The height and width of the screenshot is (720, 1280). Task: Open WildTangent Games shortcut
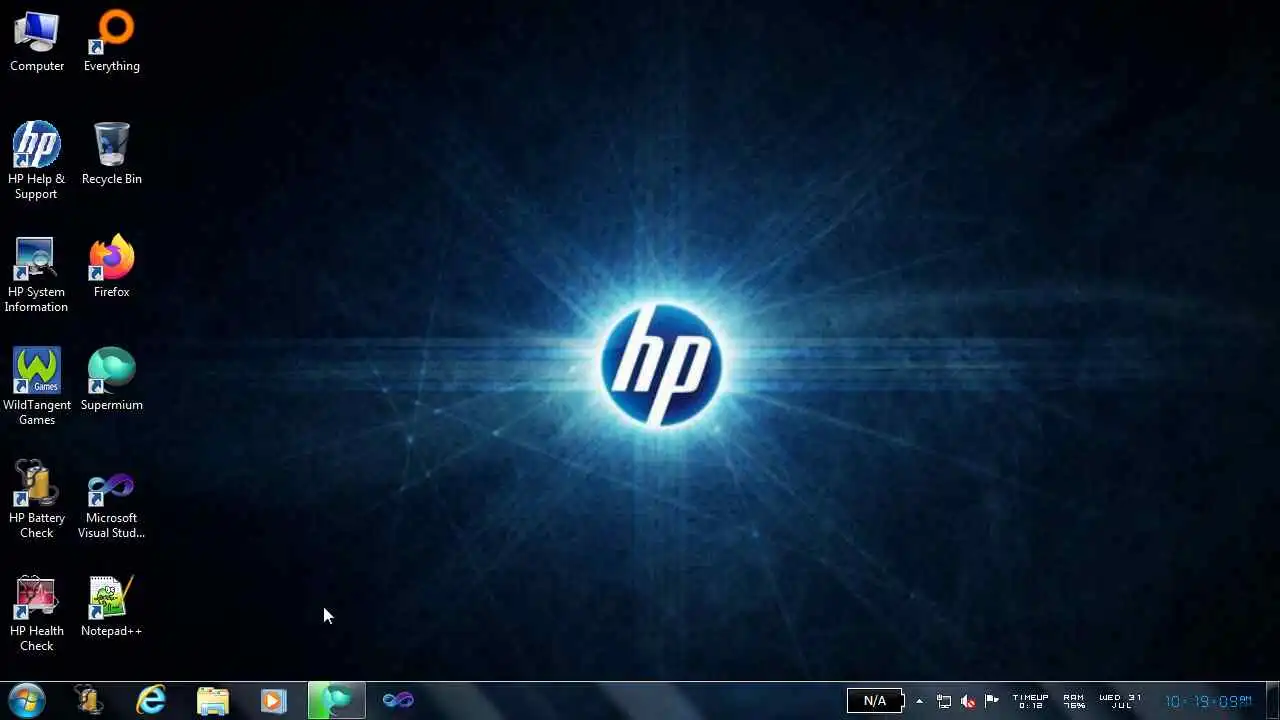point(37,388)
